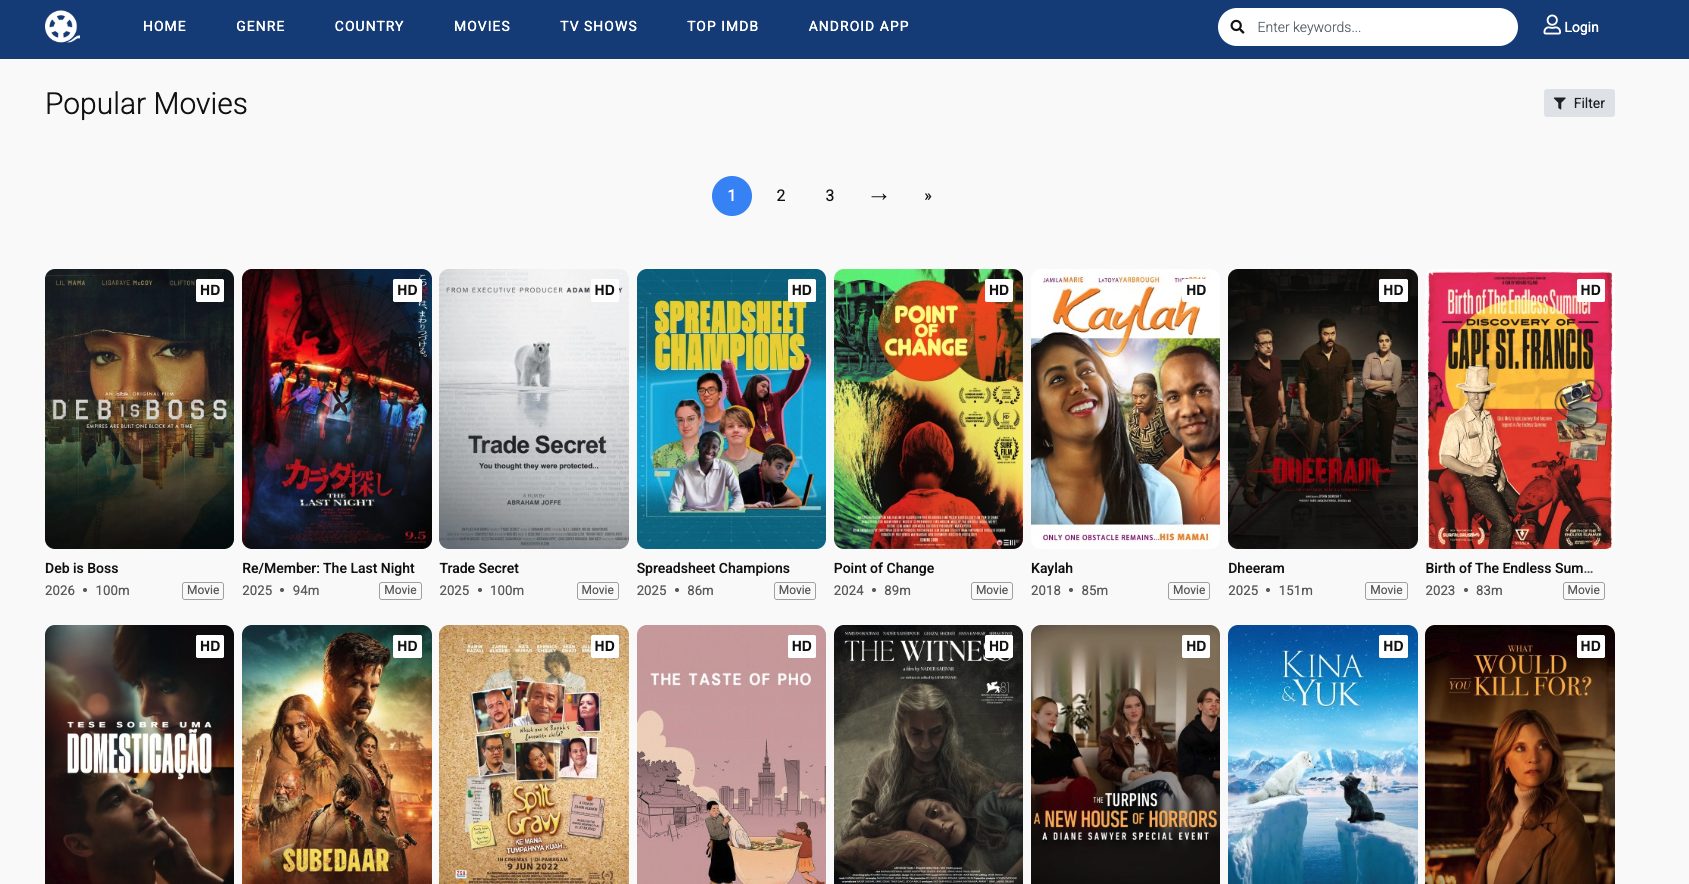Image resolution: width=1689 pixels, height=884 pixels.
Task: Click Point of Change title link
Action: coord(884,568)
